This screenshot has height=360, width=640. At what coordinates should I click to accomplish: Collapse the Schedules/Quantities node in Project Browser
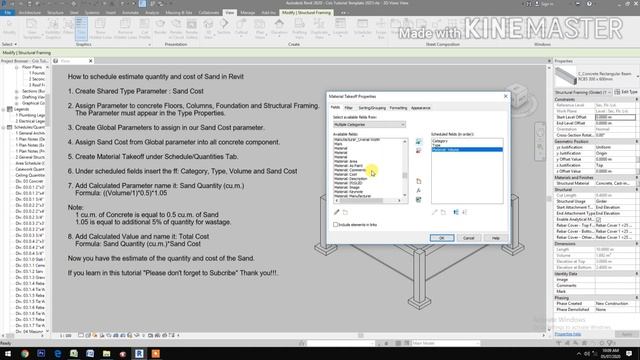click(4, 127)
